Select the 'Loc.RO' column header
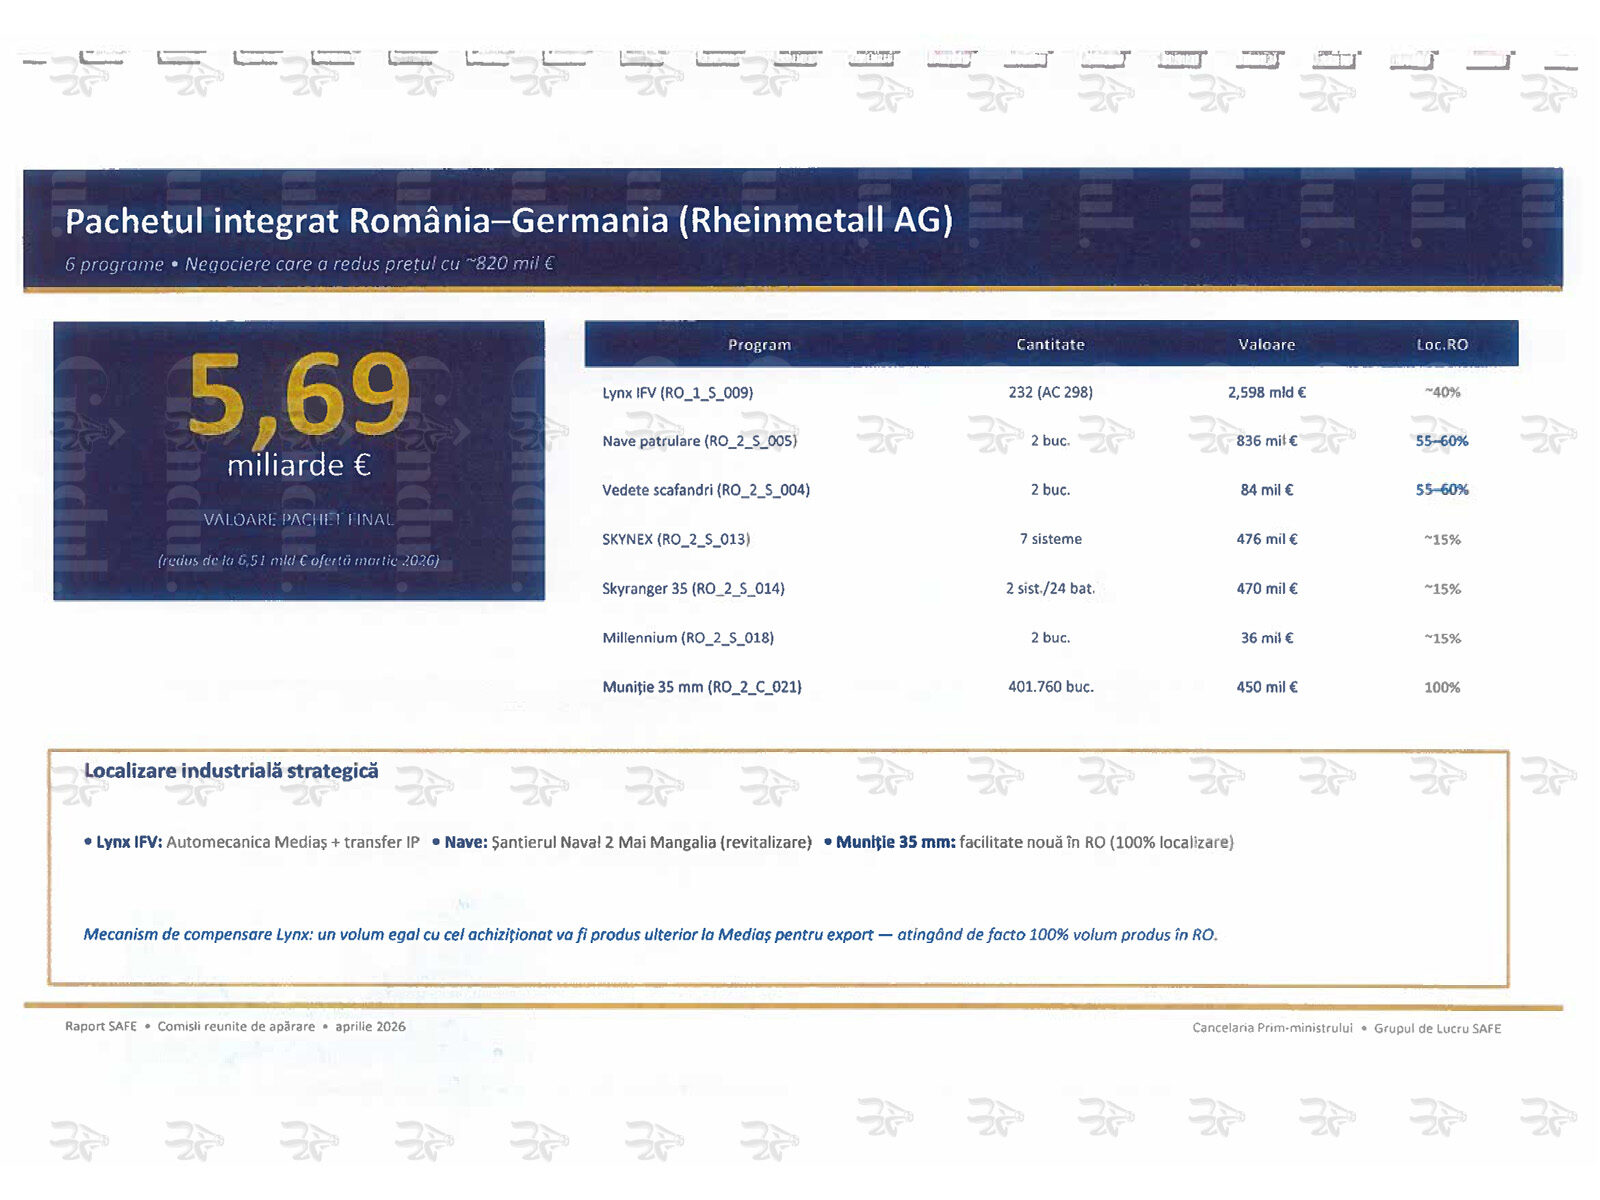The width and height of the screenshot is (1600, 1200). pos(1441,345)
